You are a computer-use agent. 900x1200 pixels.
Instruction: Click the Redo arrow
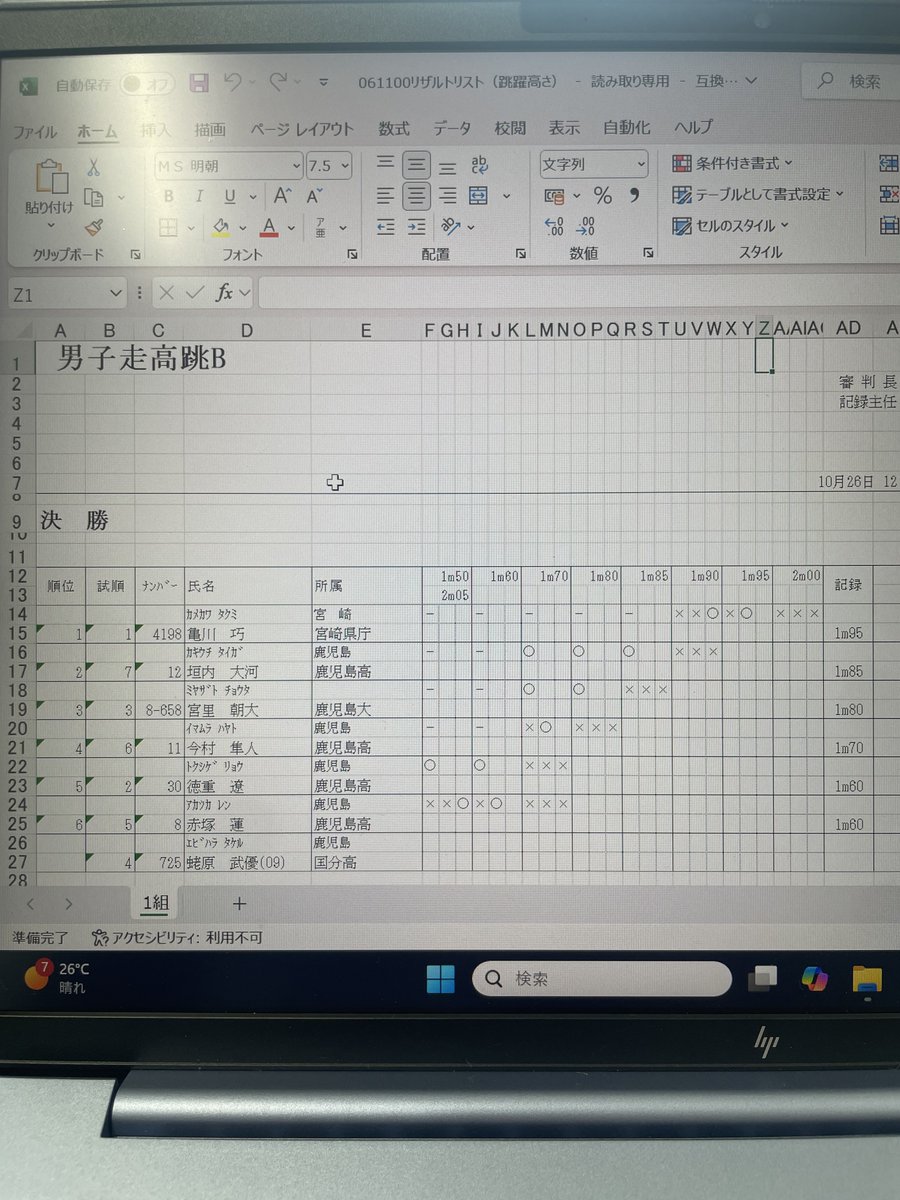click(279, 81)
